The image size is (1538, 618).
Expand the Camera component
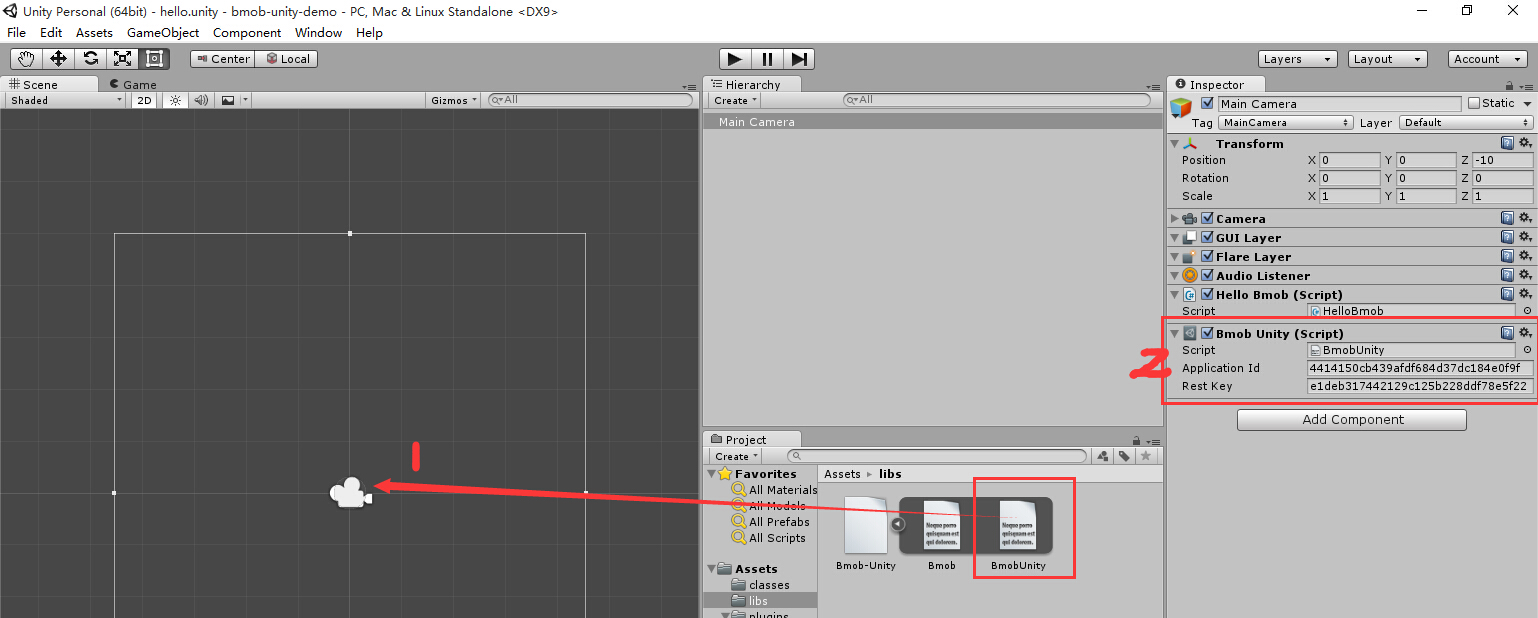(1174, 219)
